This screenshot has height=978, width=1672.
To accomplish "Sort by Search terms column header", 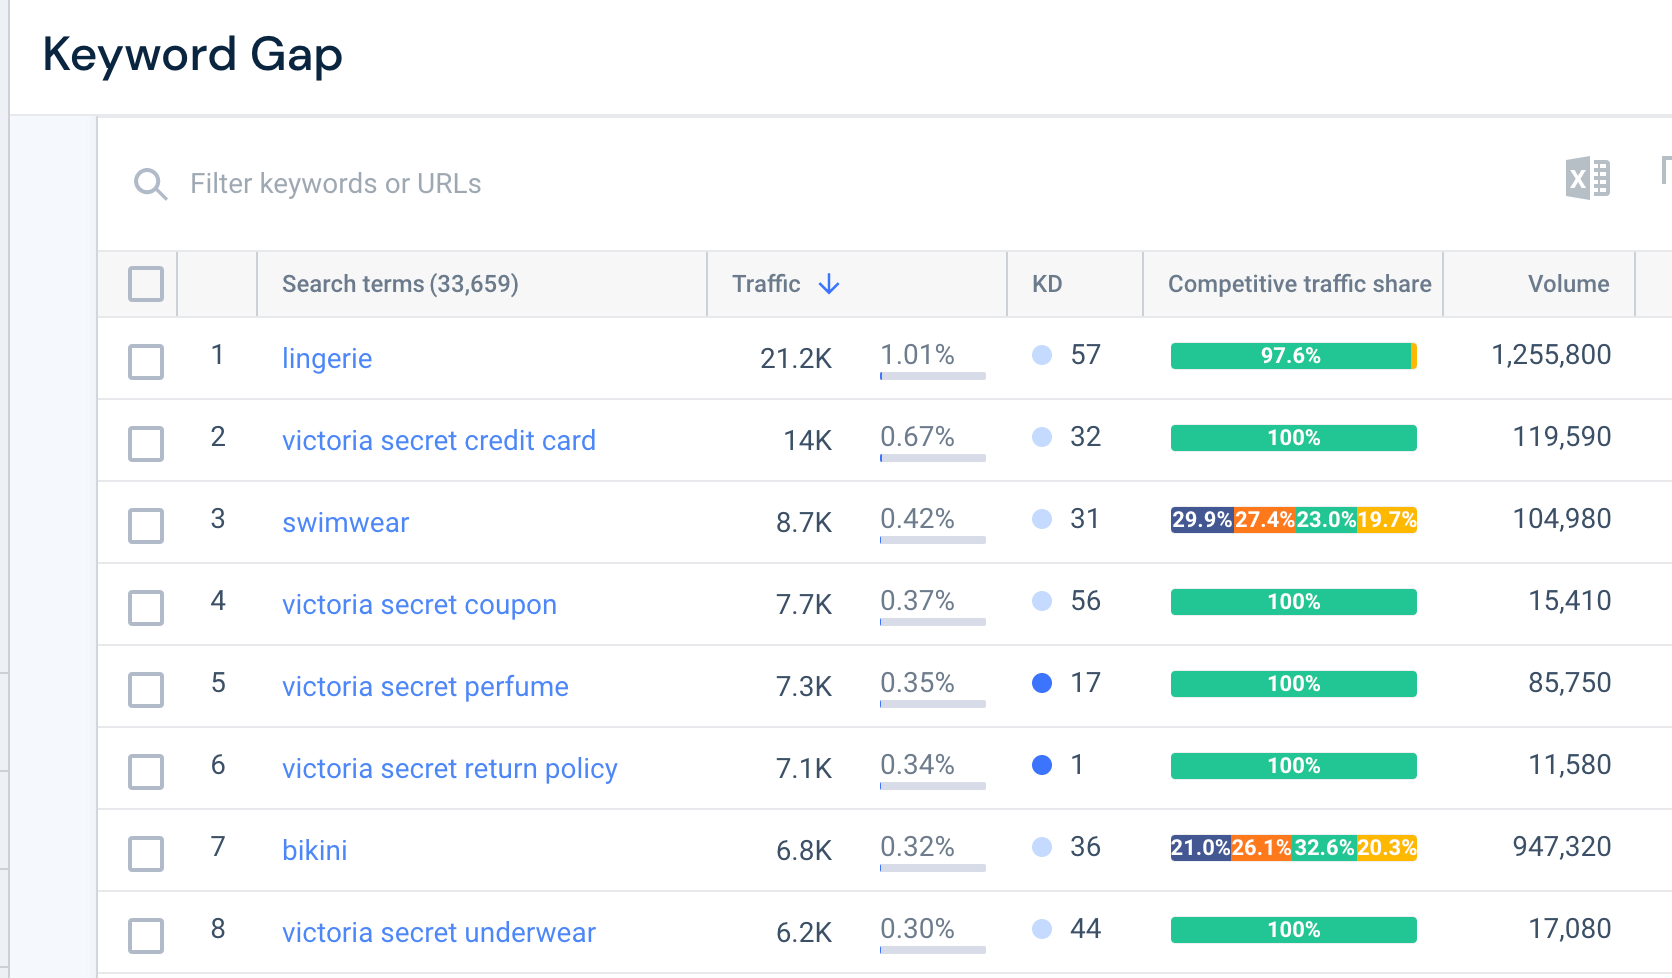I will pos(400,284).
